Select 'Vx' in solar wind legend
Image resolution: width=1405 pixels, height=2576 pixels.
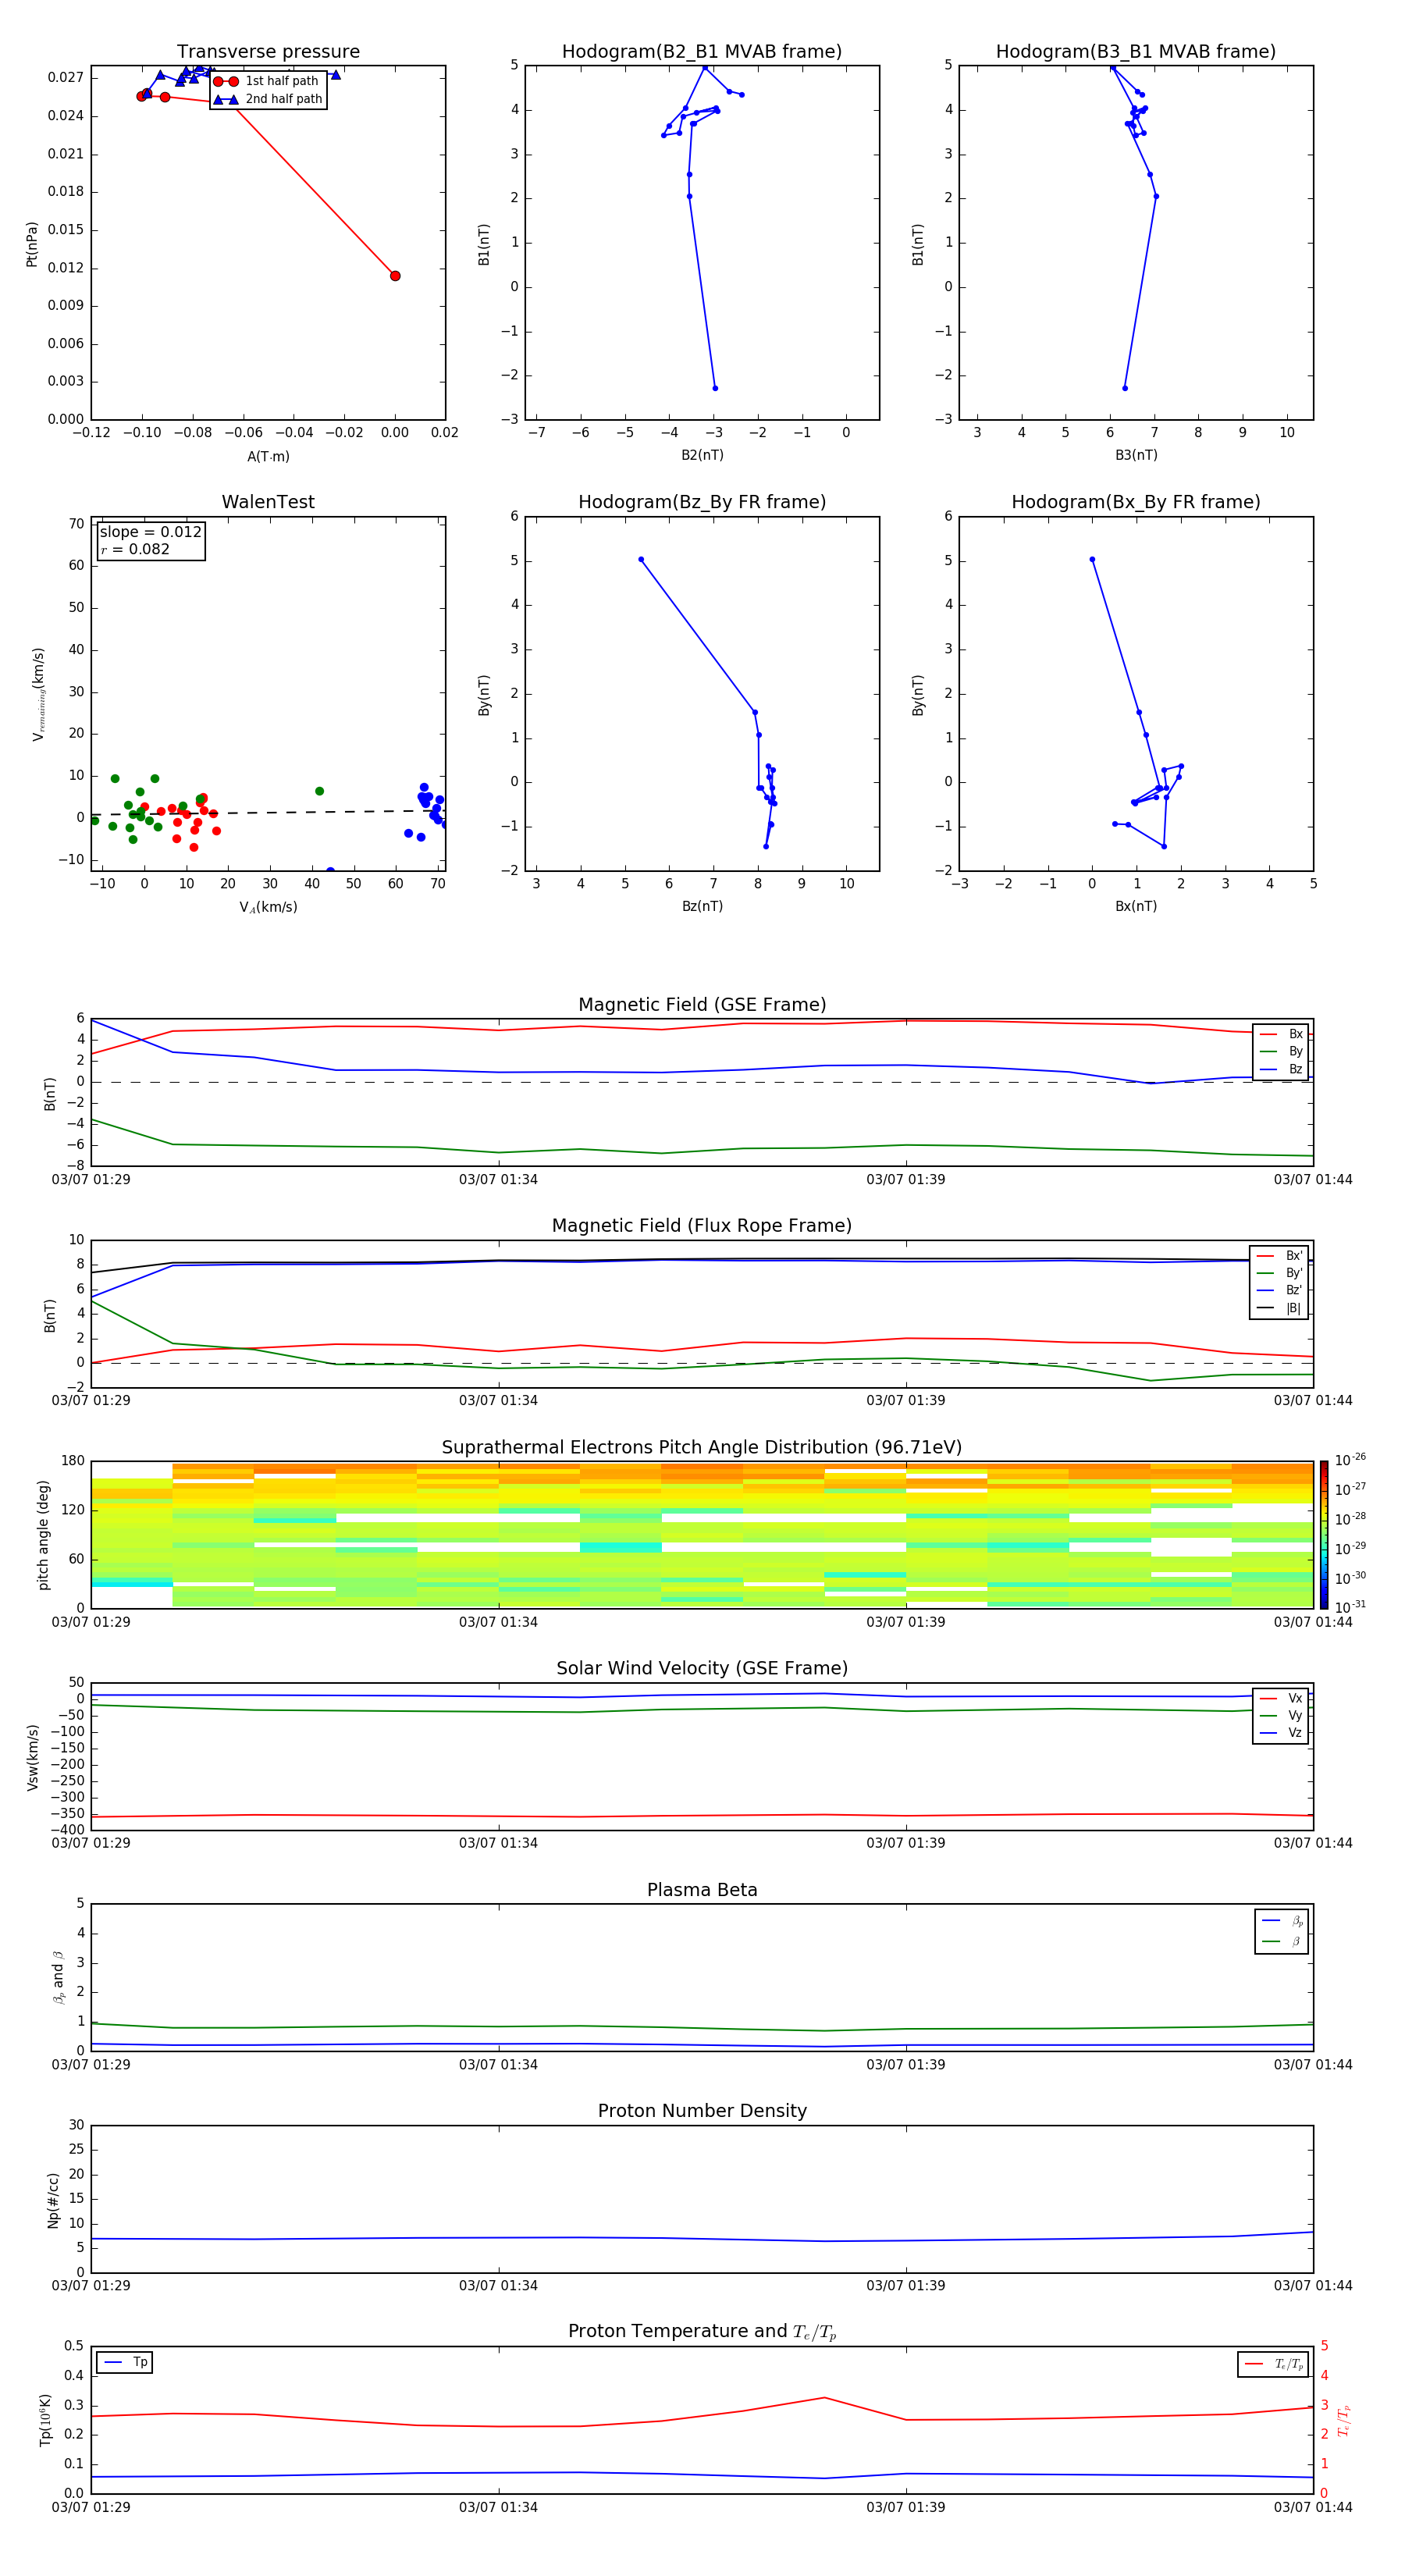(x=1282, y=1698)
